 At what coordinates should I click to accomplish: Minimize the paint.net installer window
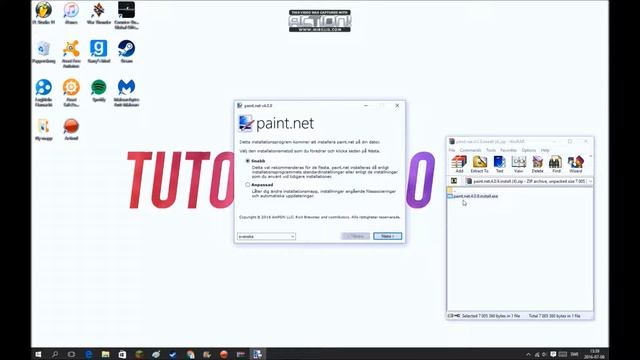(366, 105)
